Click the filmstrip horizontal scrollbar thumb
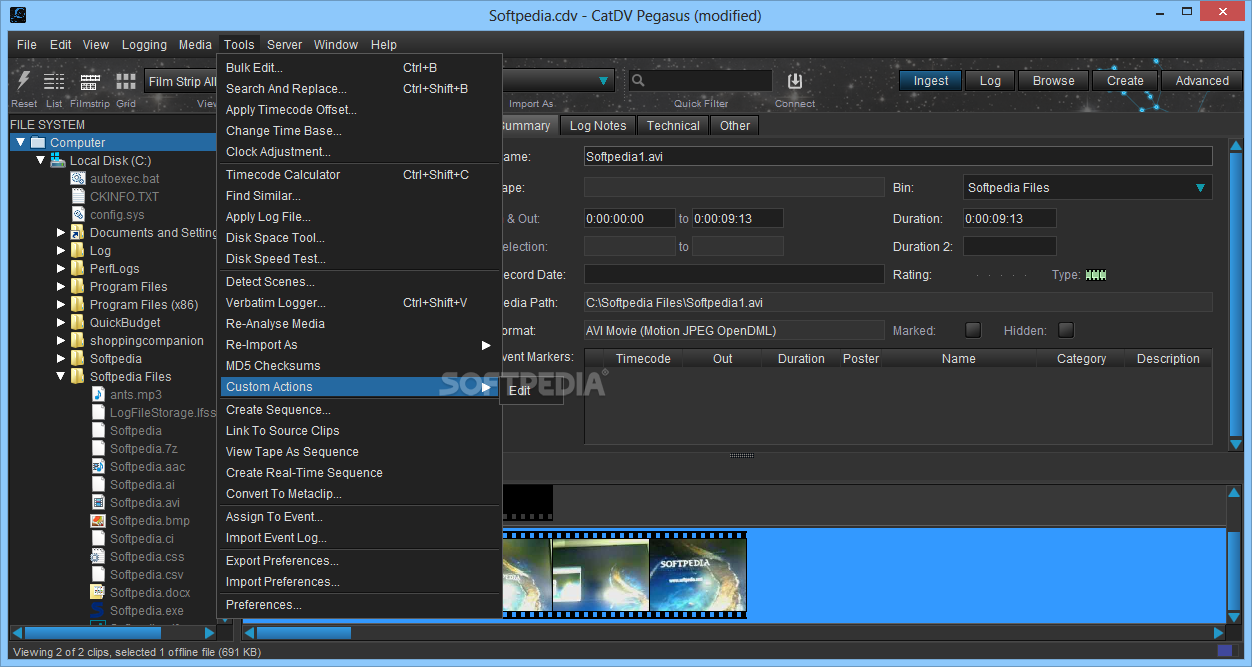This screenshot has height=667, width=1252. click(305, 632)
